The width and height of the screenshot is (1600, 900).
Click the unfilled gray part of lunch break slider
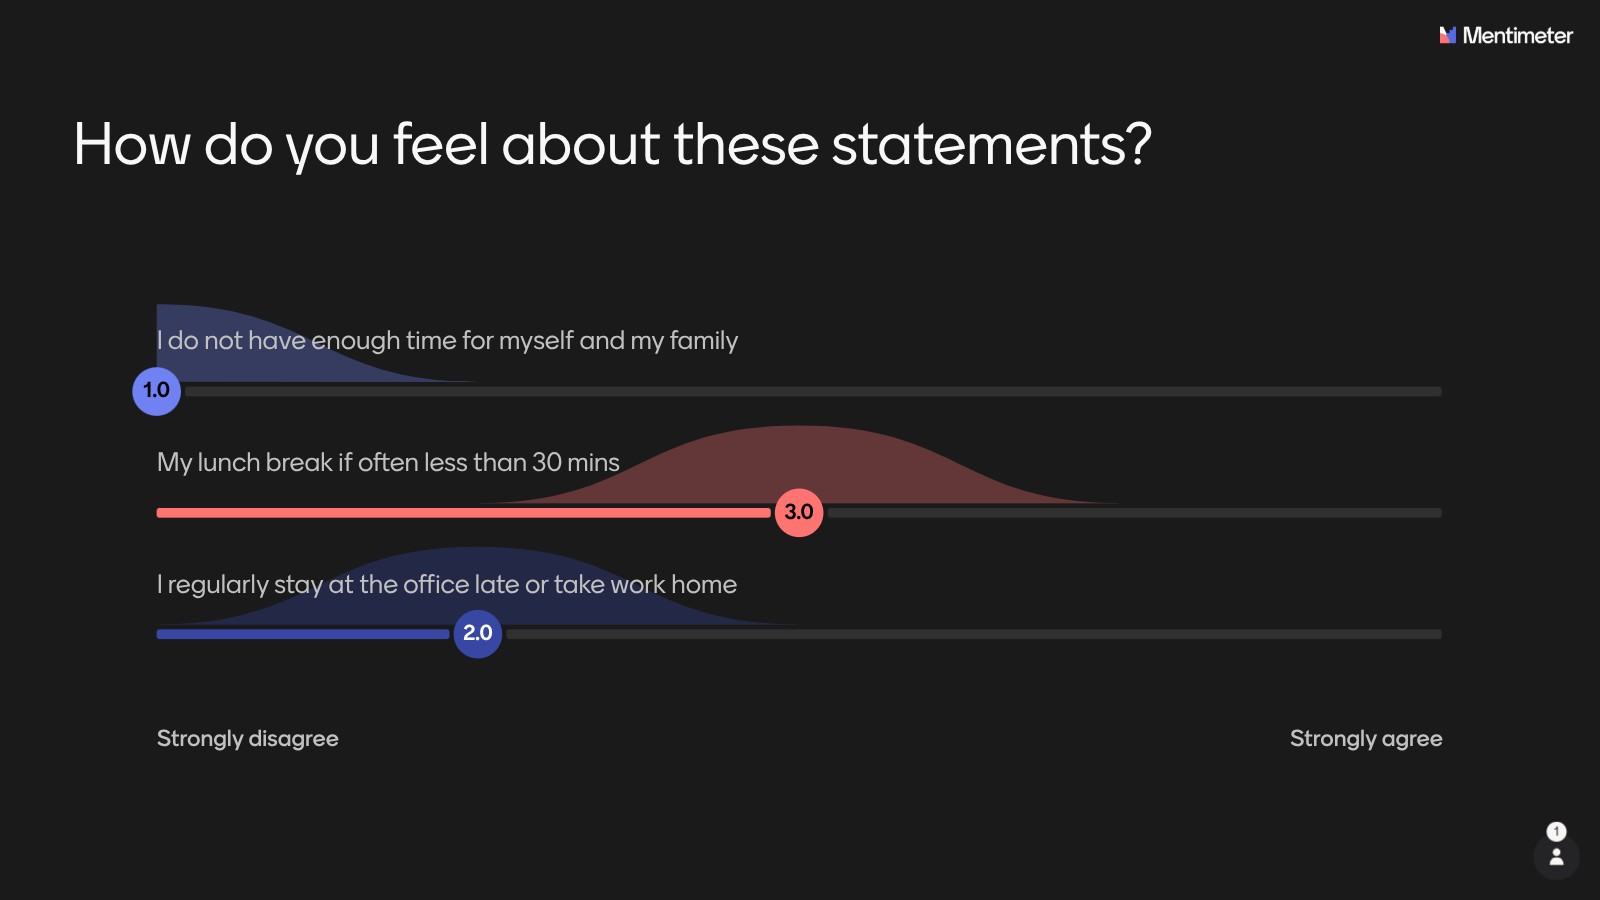1130,513
